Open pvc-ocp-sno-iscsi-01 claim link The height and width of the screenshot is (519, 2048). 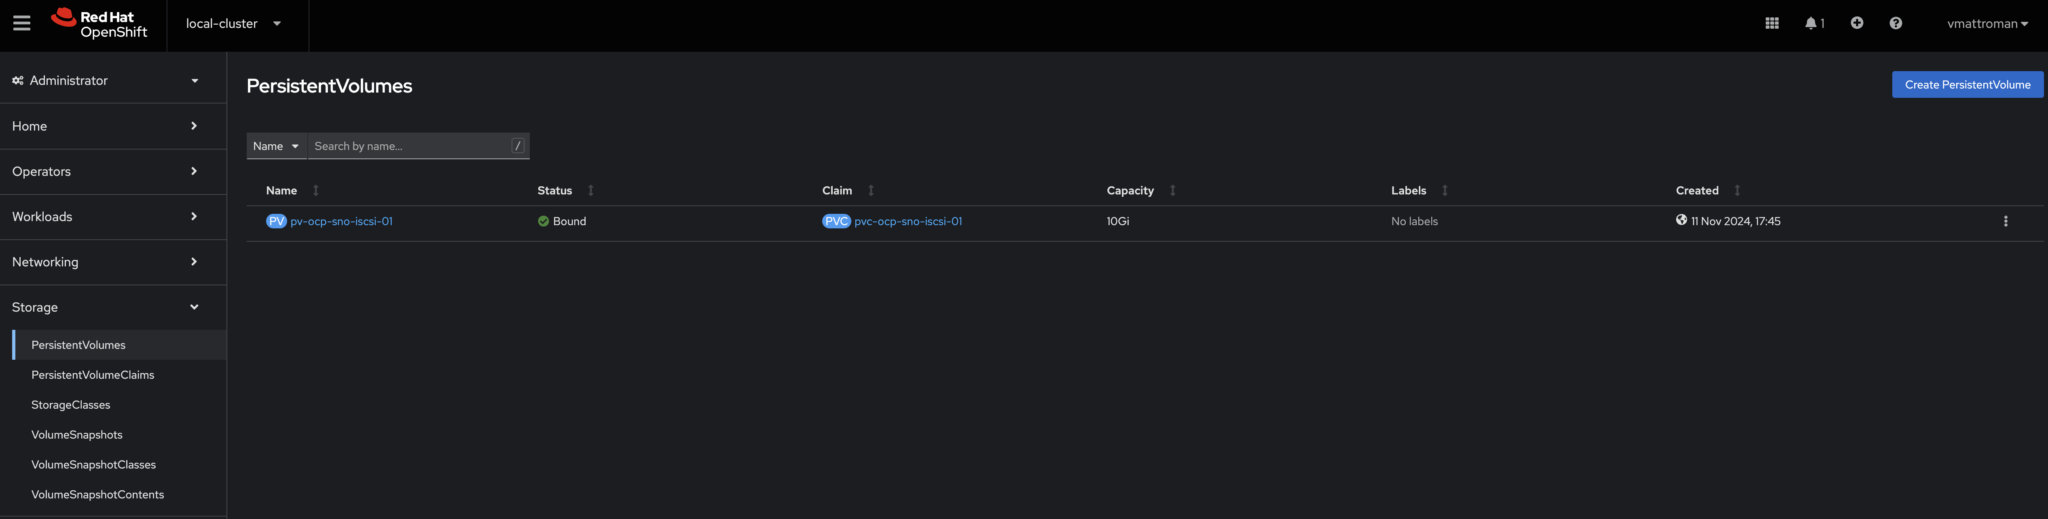click(908, 221)
